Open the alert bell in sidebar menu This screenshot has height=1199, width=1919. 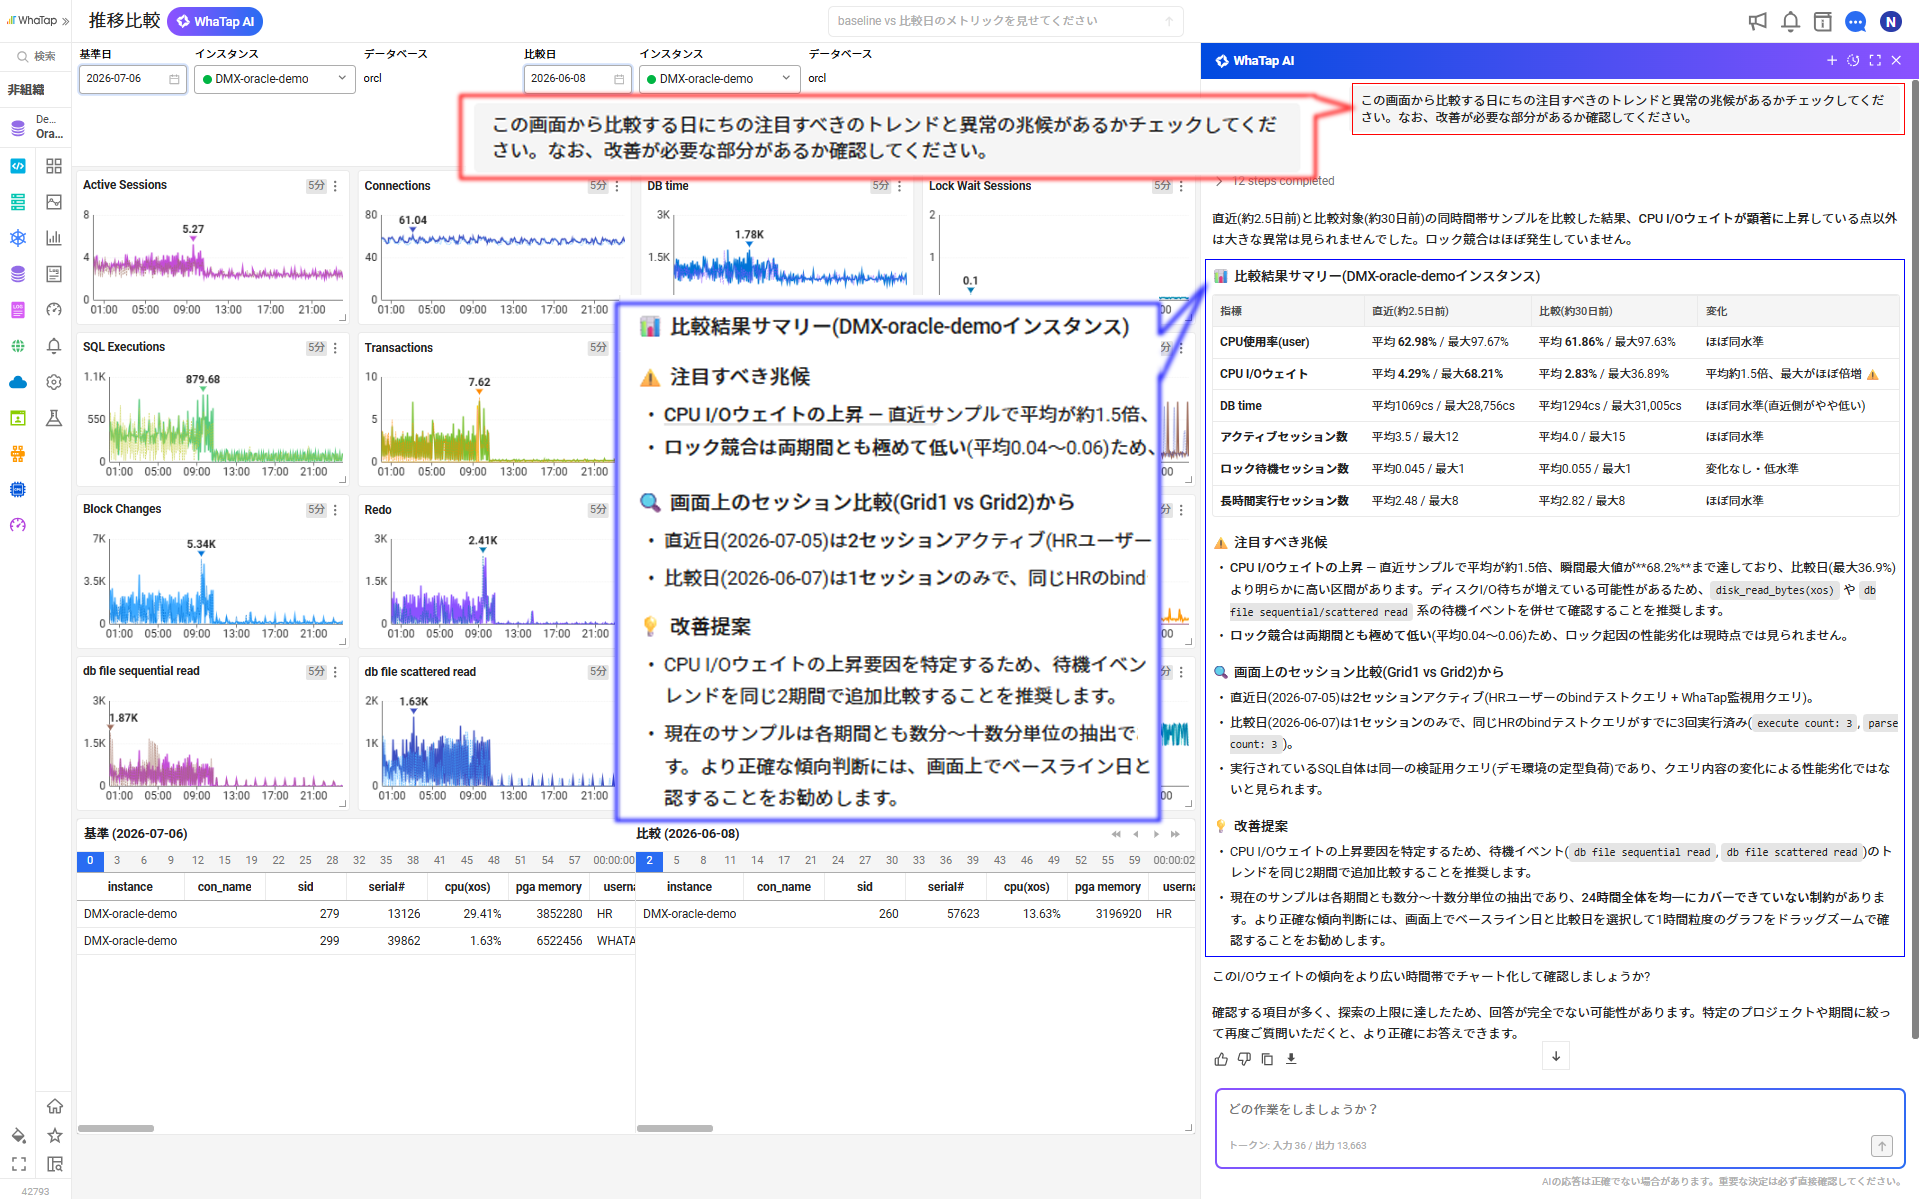[x=54, y=346]
